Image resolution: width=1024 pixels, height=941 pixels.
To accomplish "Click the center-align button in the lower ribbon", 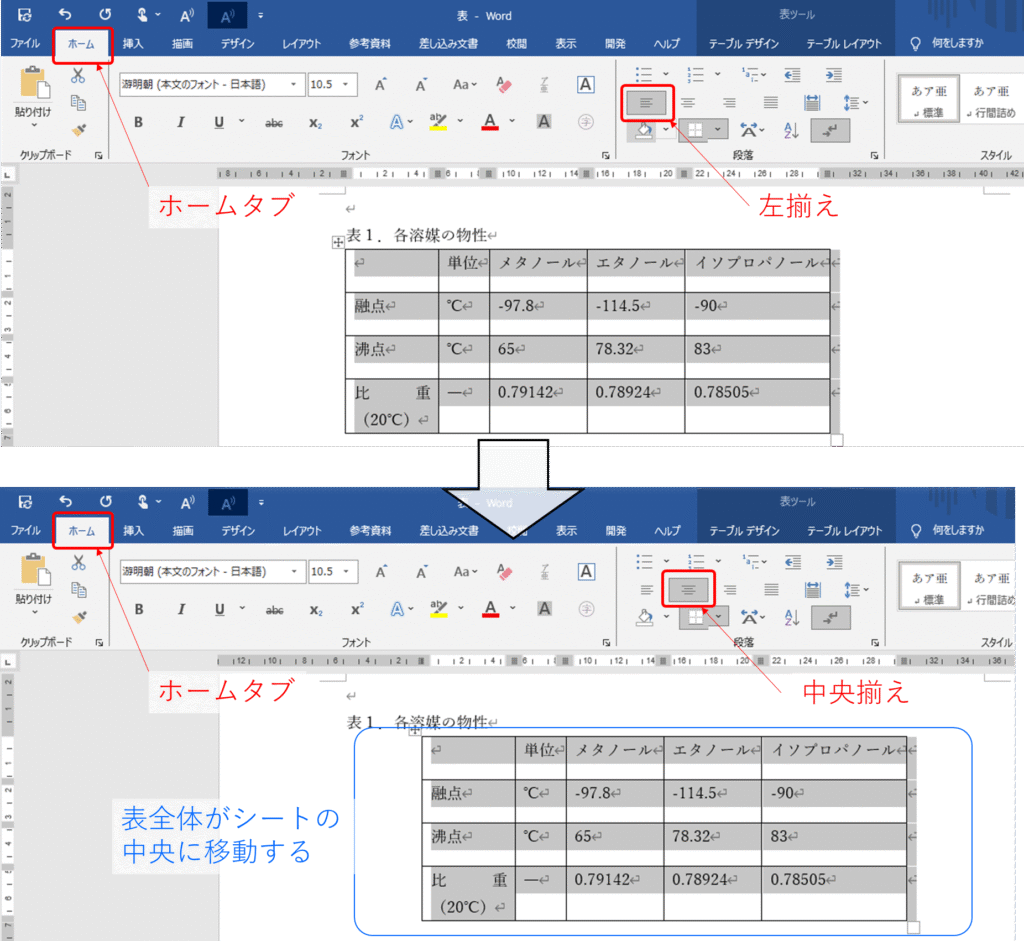I will pos(688,590).
